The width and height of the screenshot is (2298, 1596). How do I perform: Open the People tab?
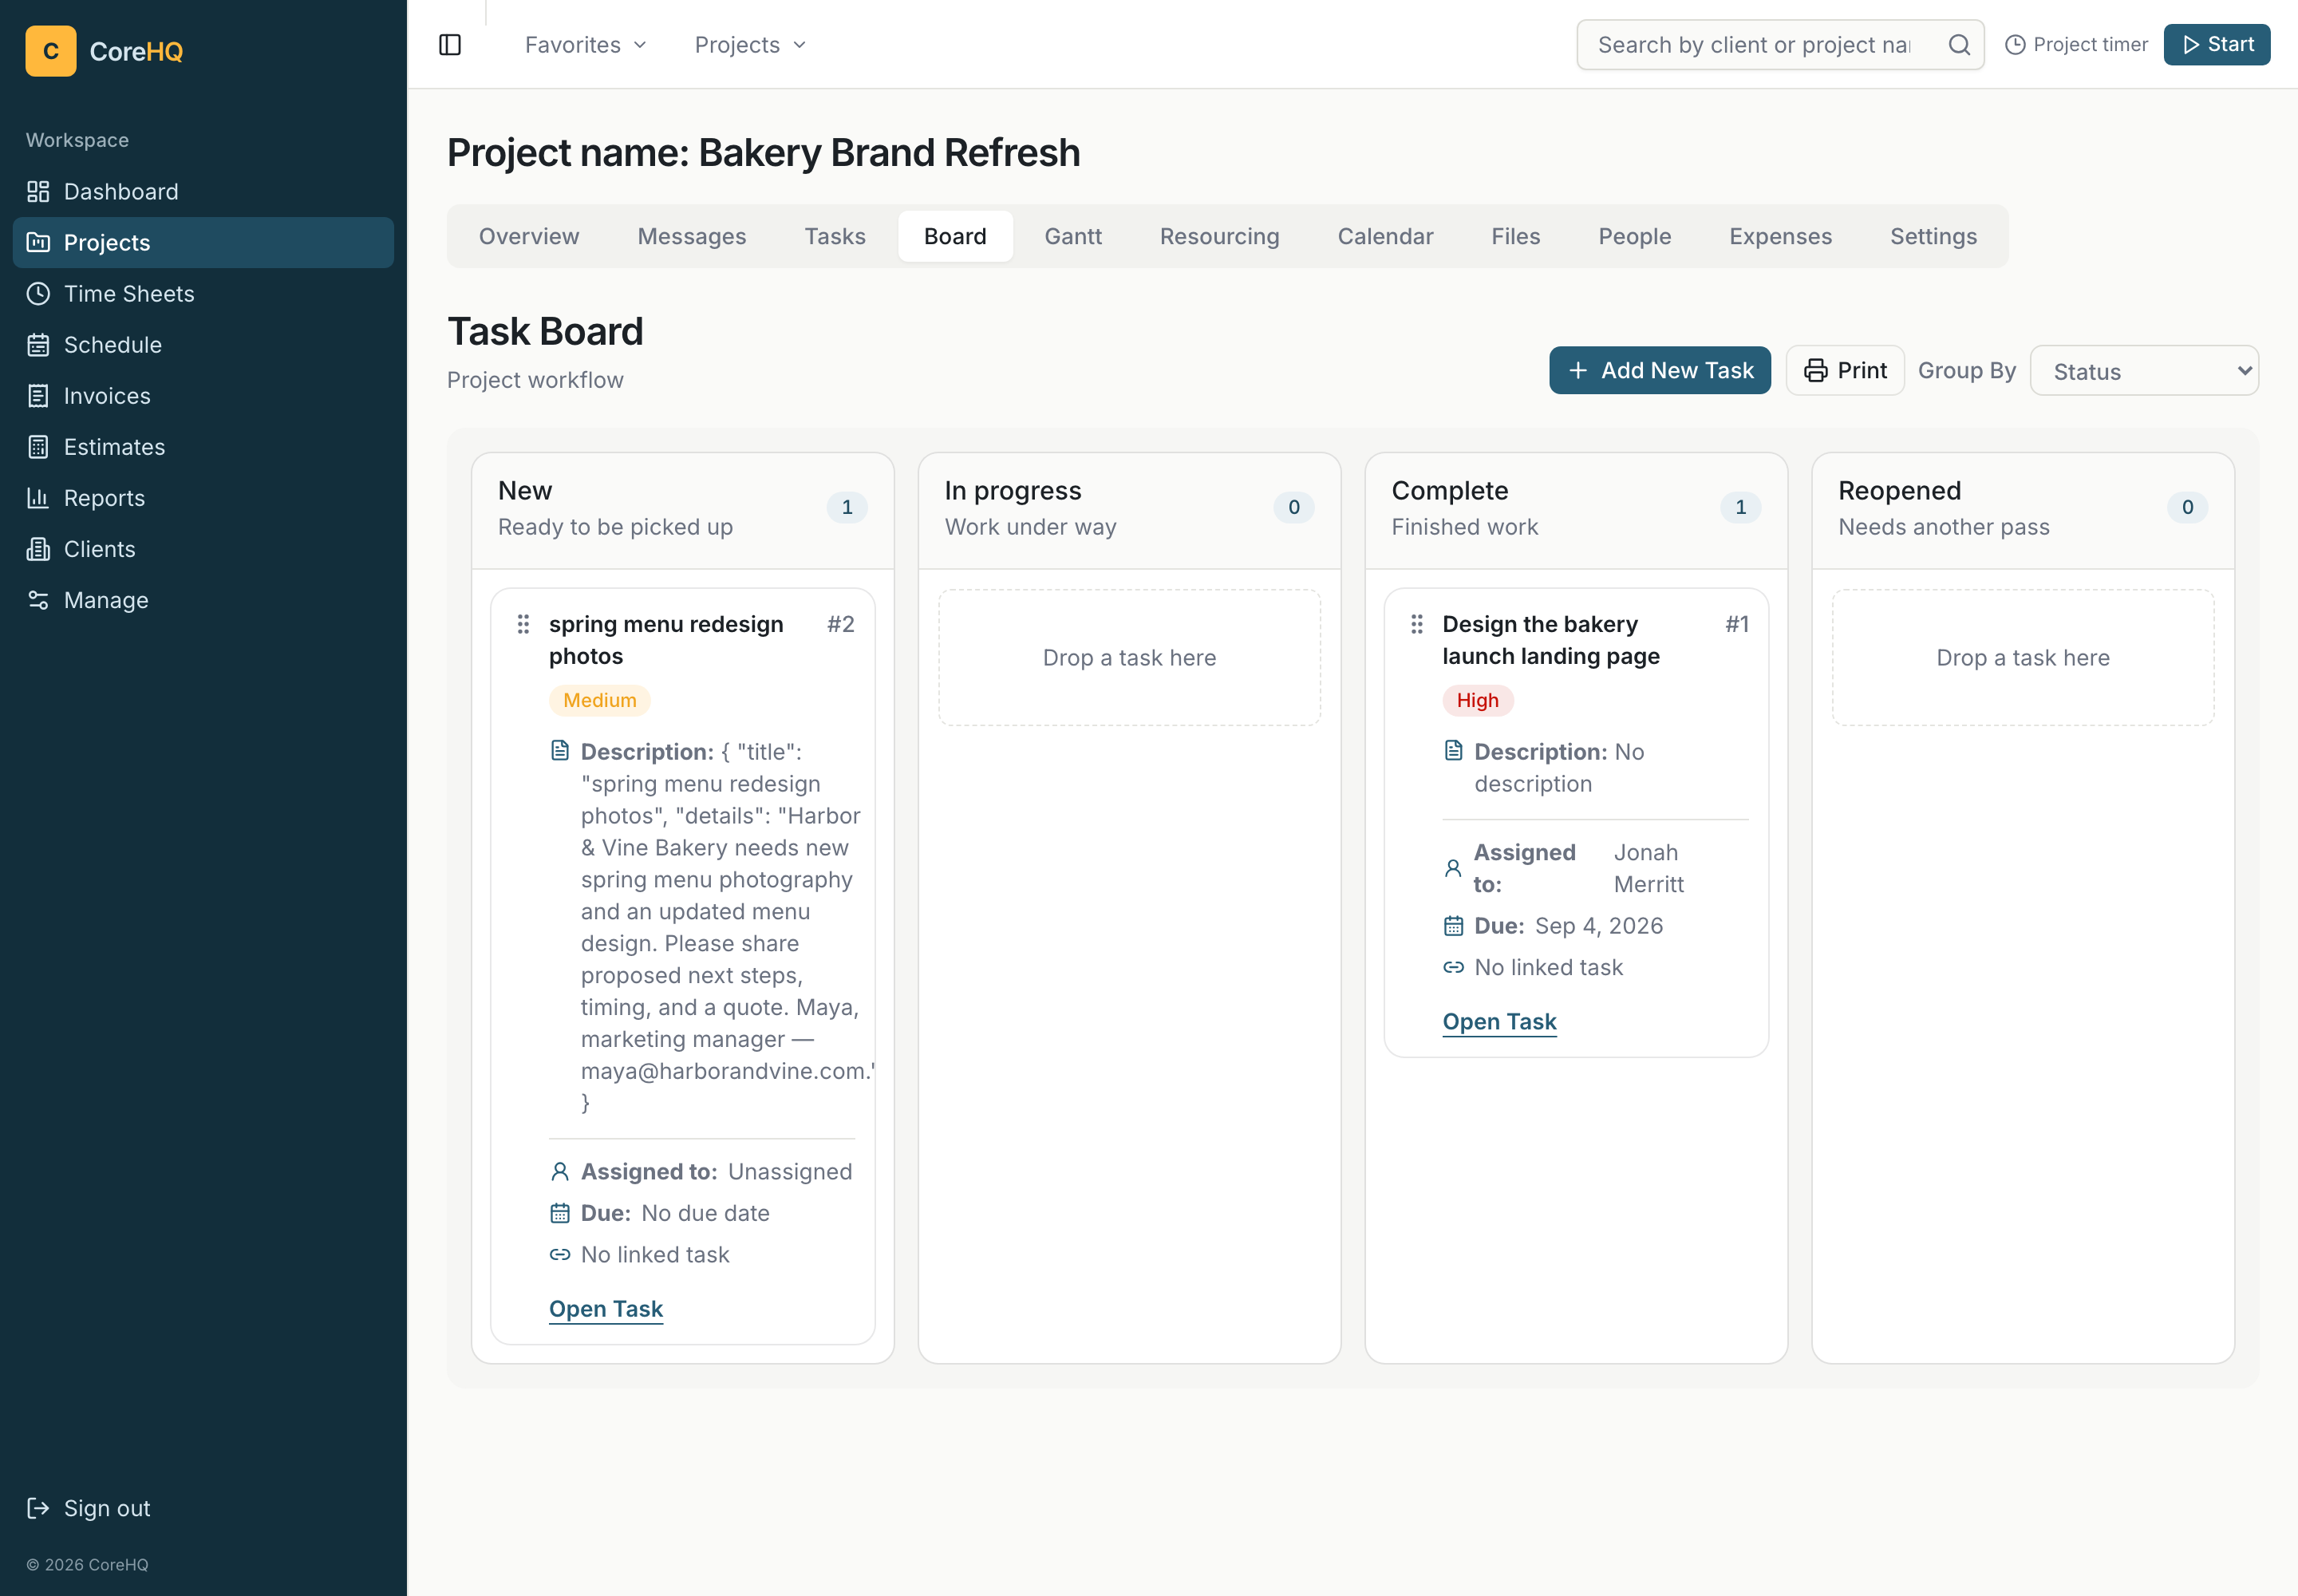coord(1634,236)
